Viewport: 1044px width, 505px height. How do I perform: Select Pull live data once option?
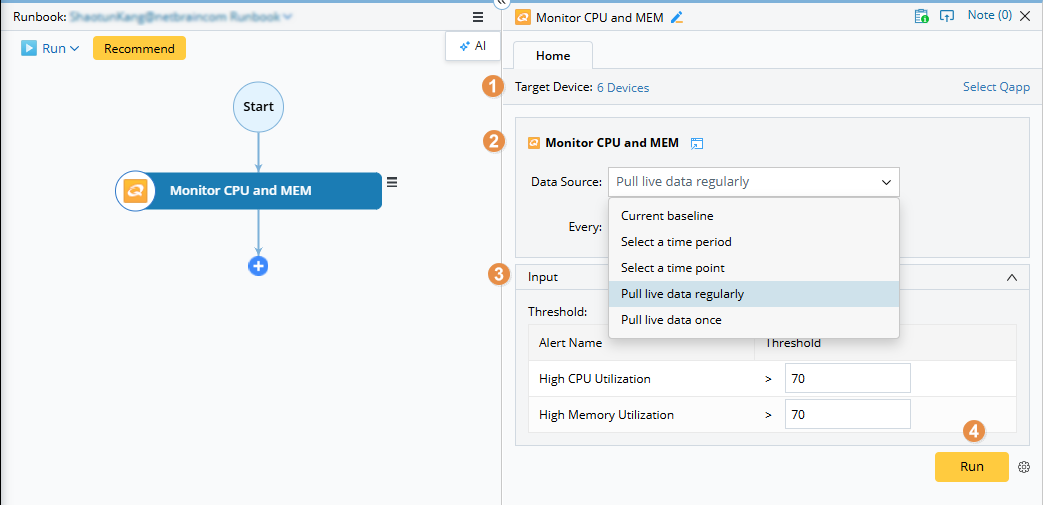point(671,320)
